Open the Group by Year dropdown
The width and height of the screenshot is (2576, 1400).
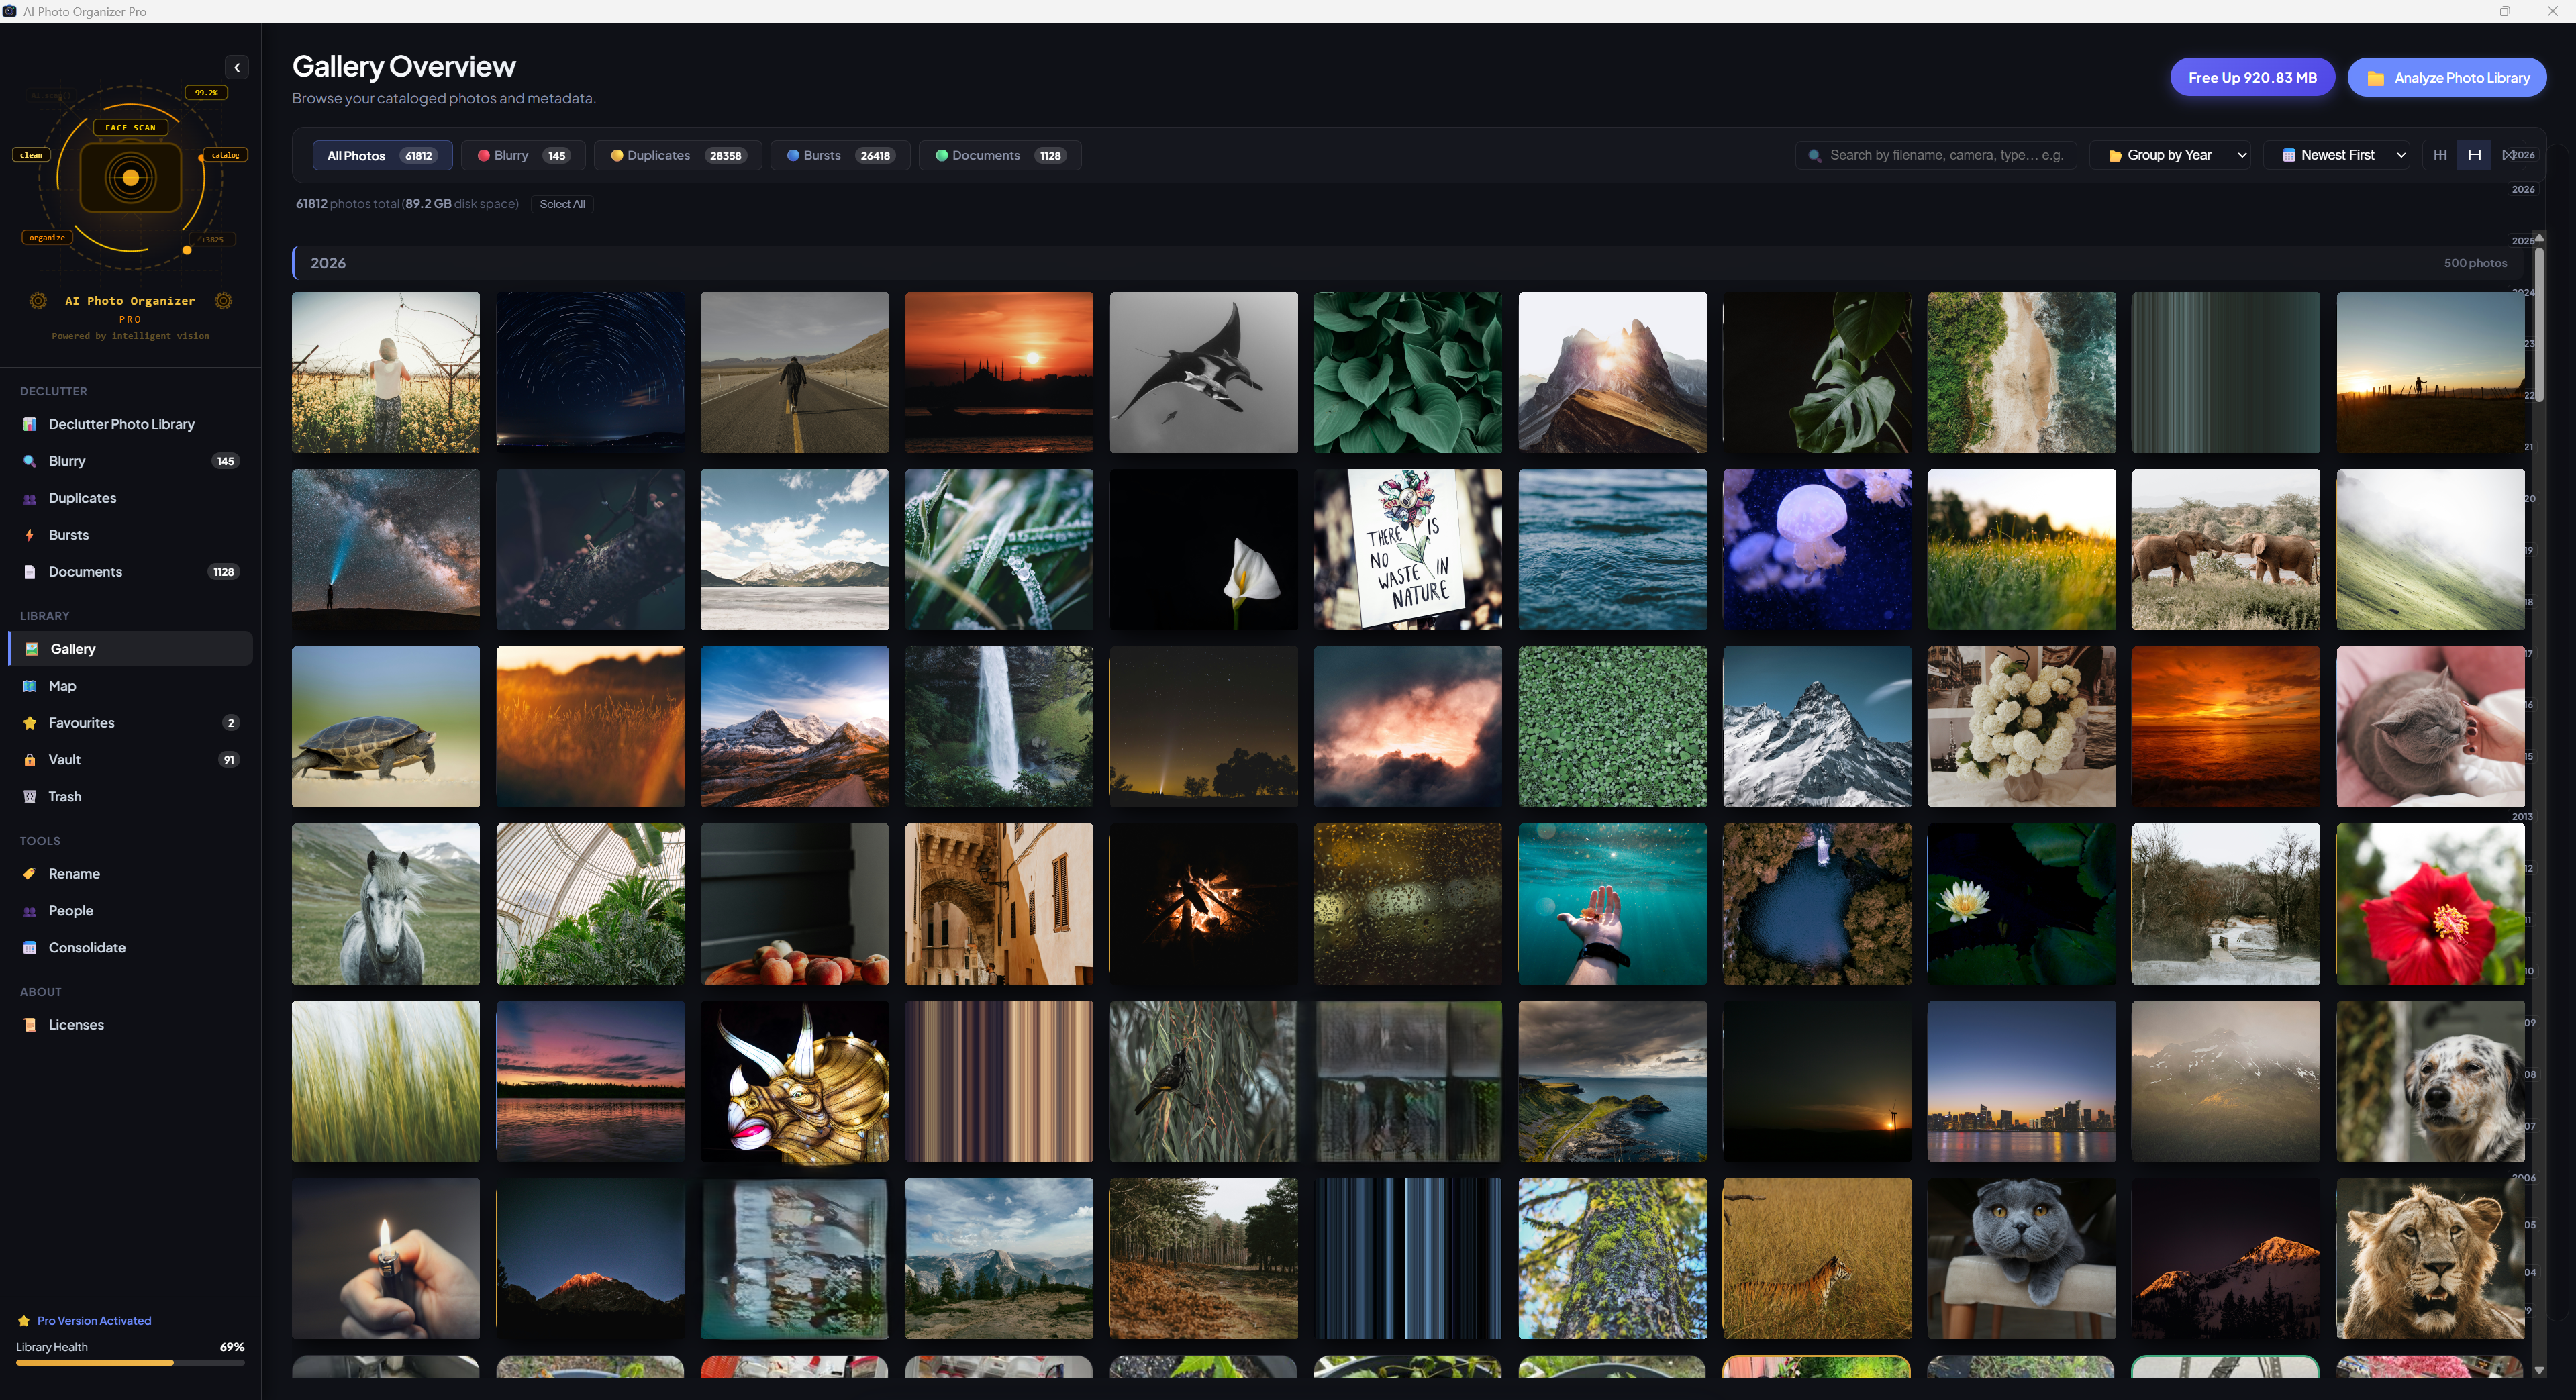tap(2171, 155)
